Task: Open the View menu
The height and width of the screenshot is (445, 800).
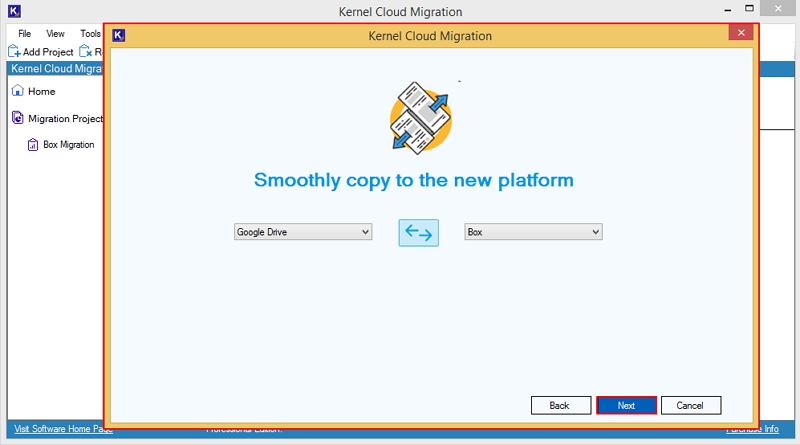Action: (55, 34)
